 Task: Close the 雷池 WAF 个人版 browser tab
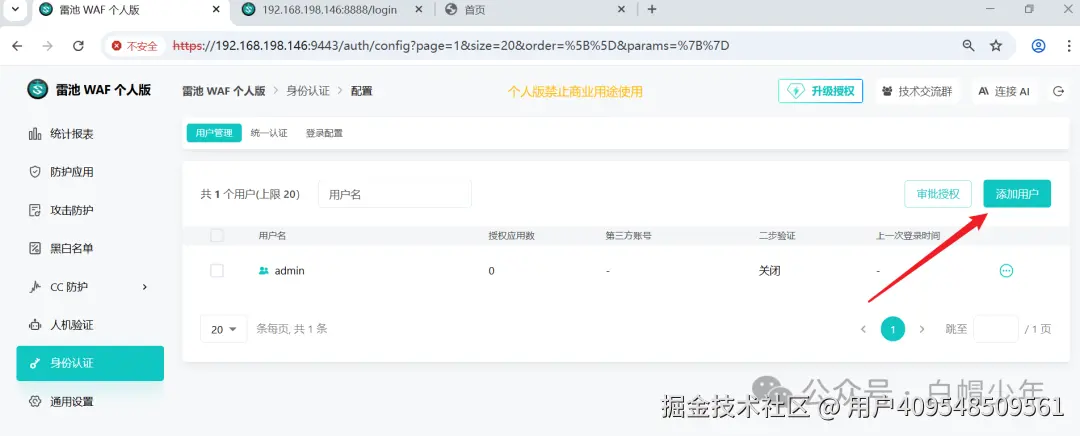(x=216, y=10)
